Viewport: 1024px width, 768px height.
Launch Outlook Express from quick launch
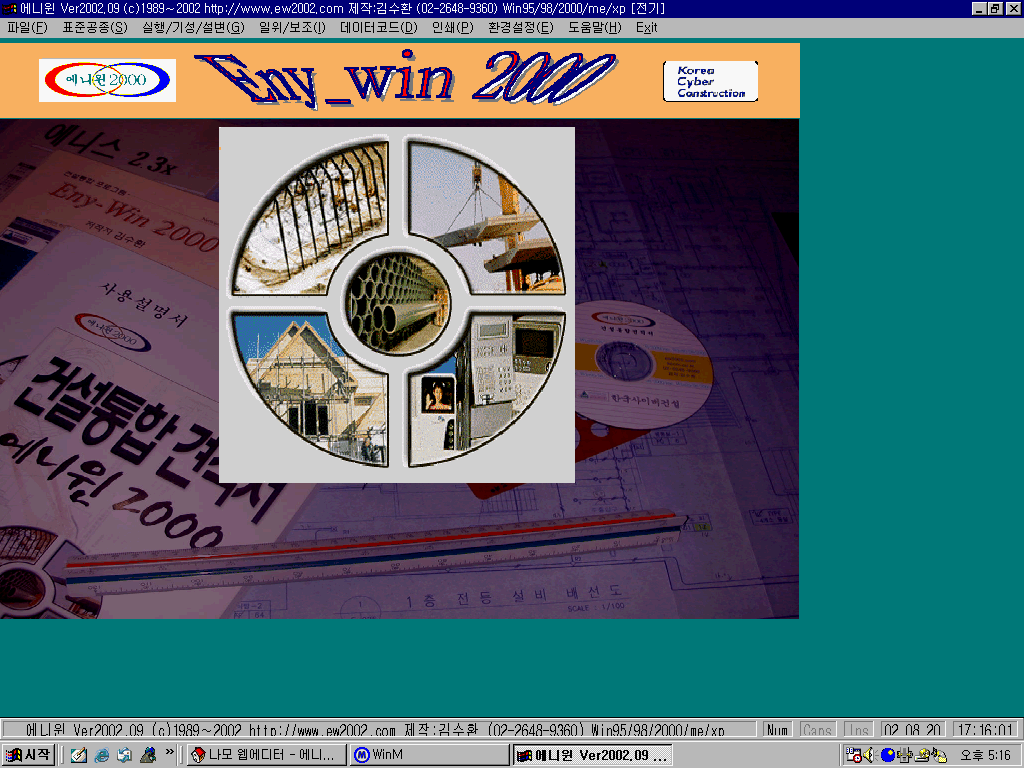[x=125, y=755]
